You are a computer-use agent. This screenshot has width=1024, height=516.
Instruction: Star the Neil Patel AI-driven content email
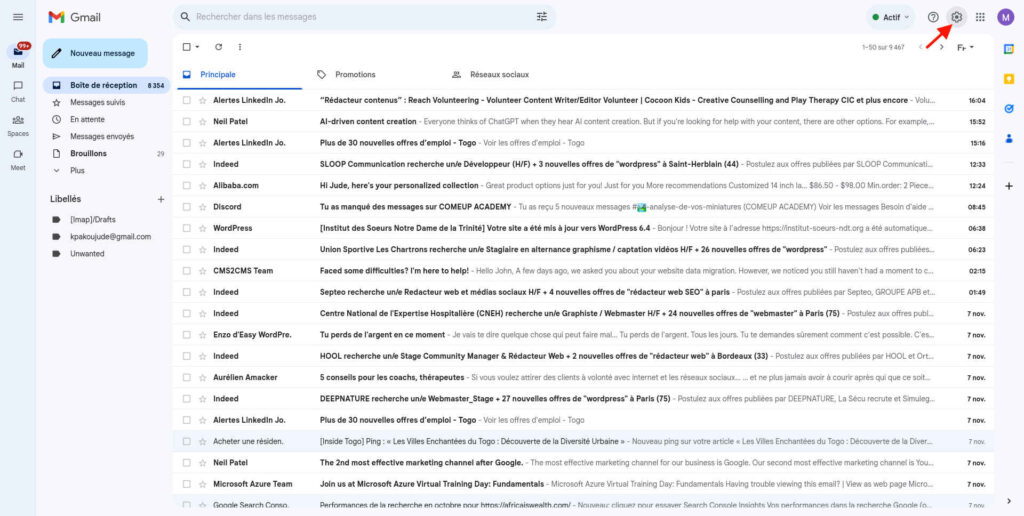(202, 121)
